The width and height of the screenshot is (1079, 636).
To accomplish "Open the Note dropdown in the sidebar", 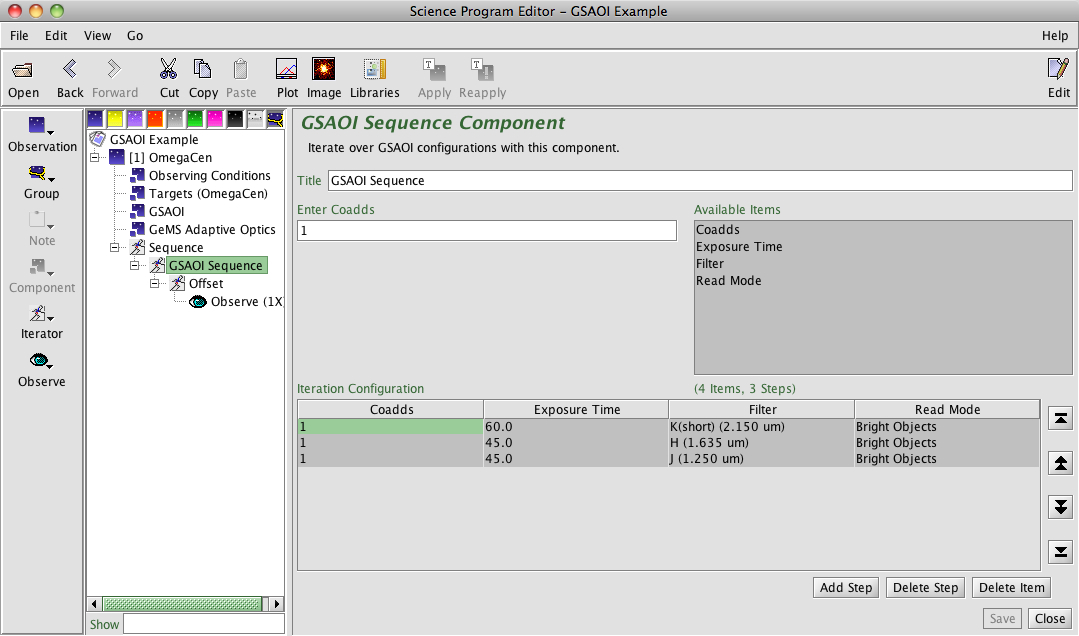I will 41,229.
